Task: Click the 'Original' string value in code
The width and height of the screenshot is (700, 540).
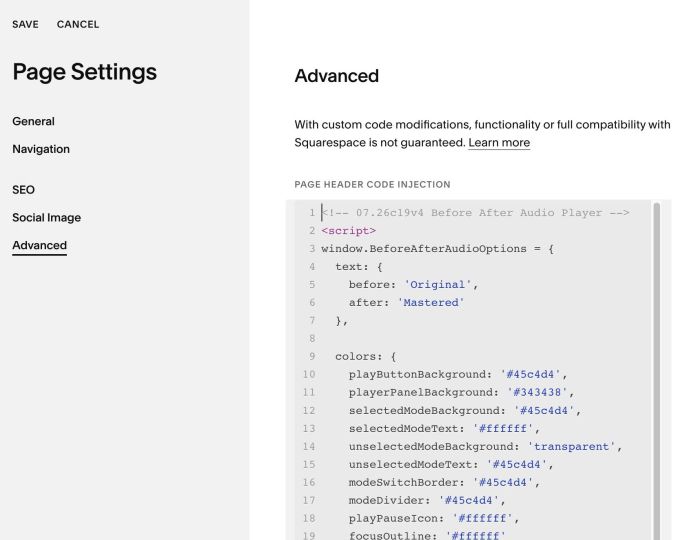Action: 438,285
